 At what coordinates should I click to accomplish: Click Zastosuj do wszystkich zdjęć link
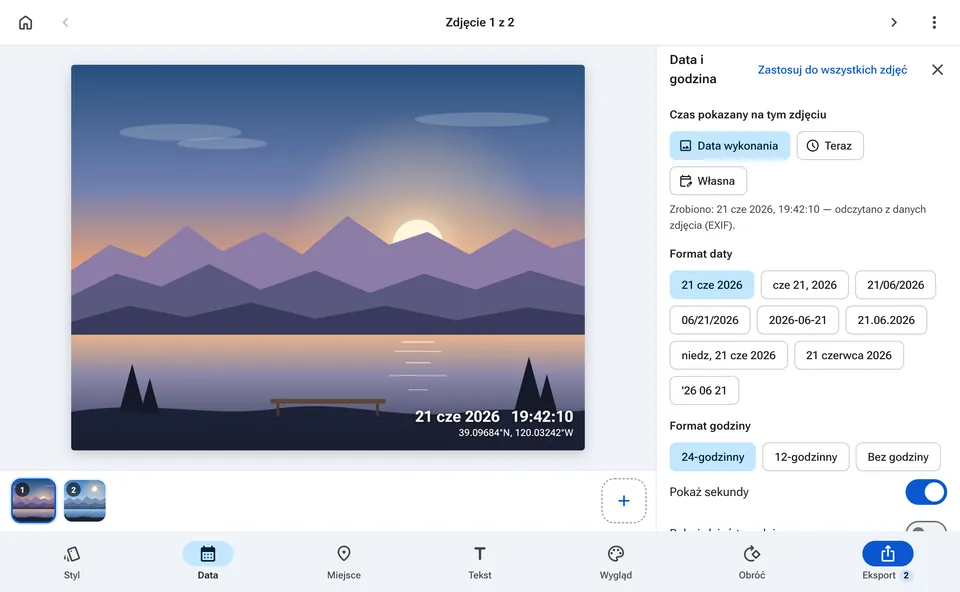pyautogui.click(x=832, y=70)
